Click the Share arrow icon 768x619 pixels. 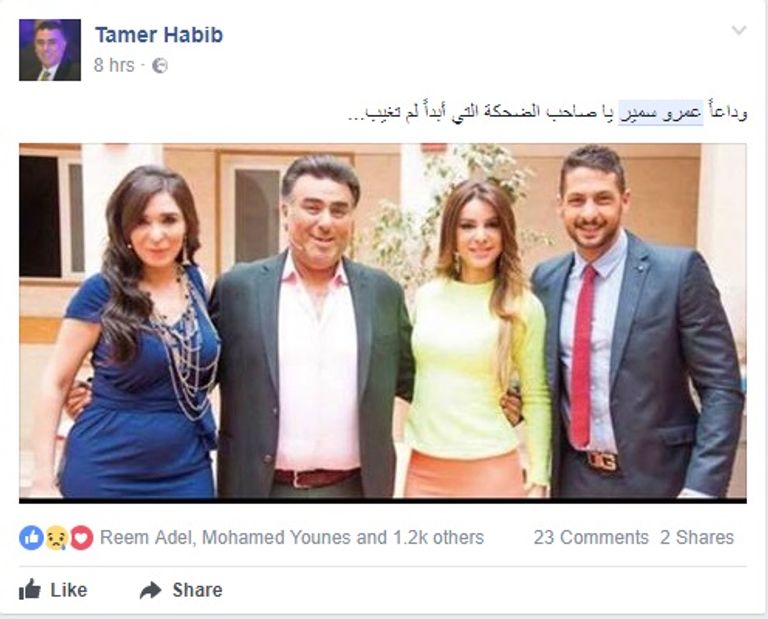point(150,590)
